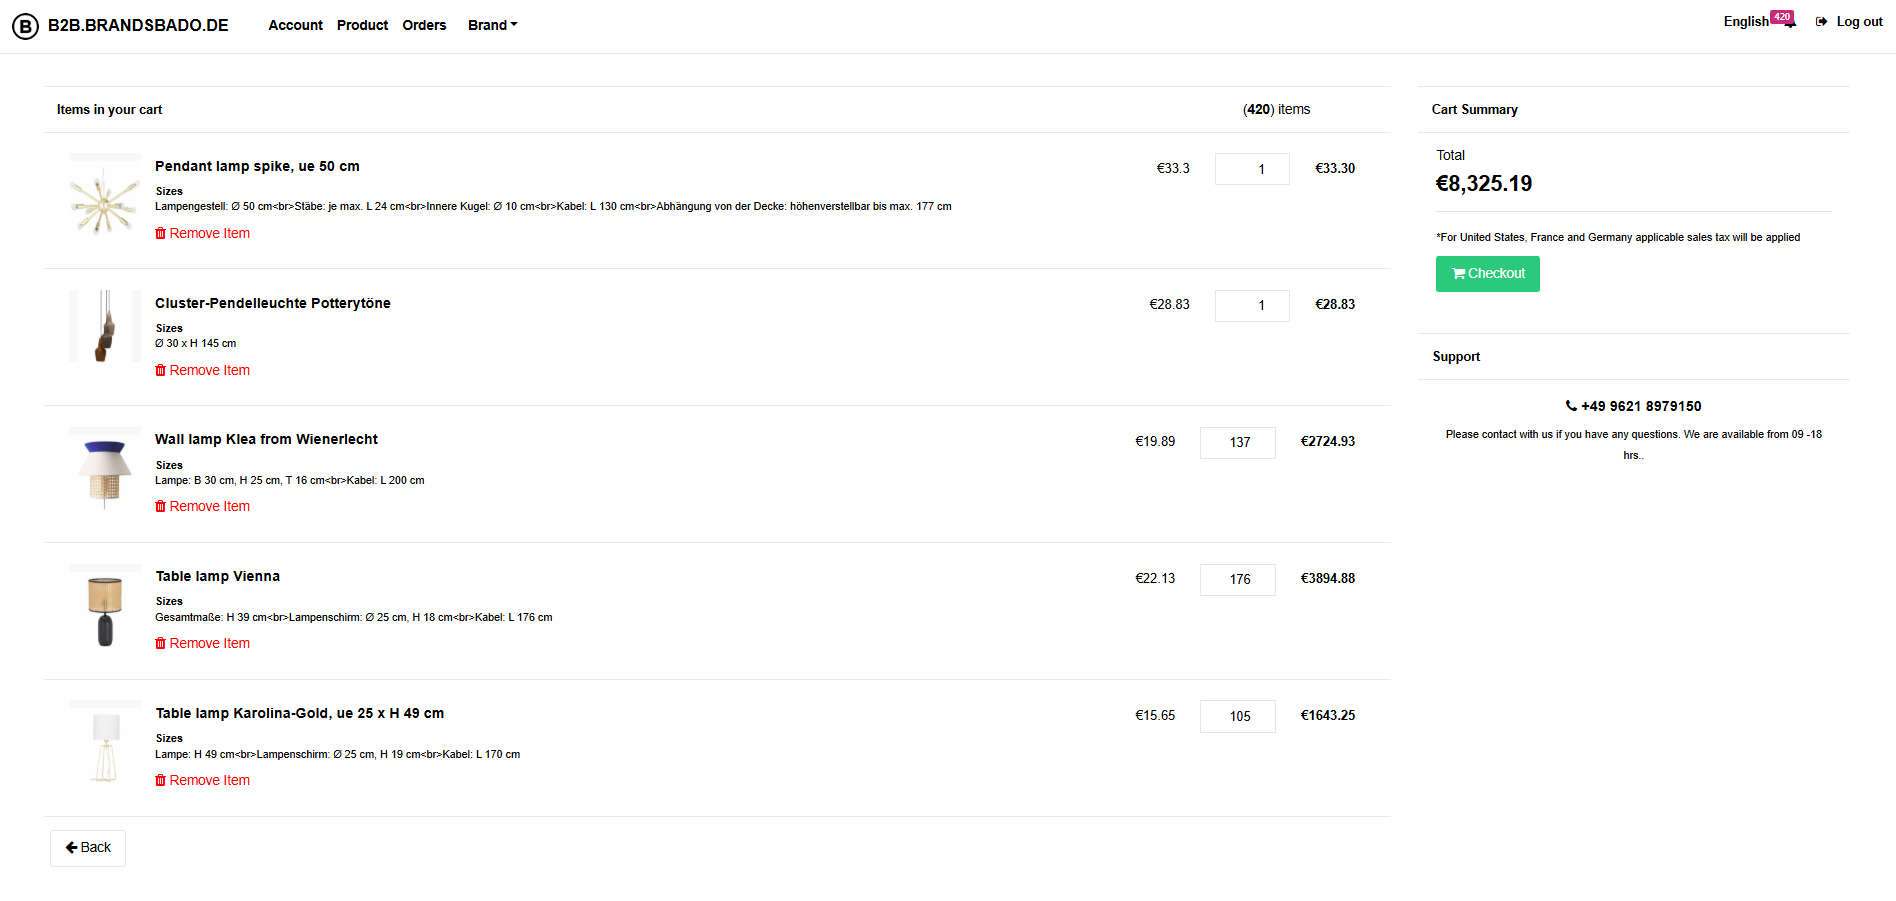Navigate to the Product menu
This screenshot has height=901, width=1896.
tap(362, 25)
